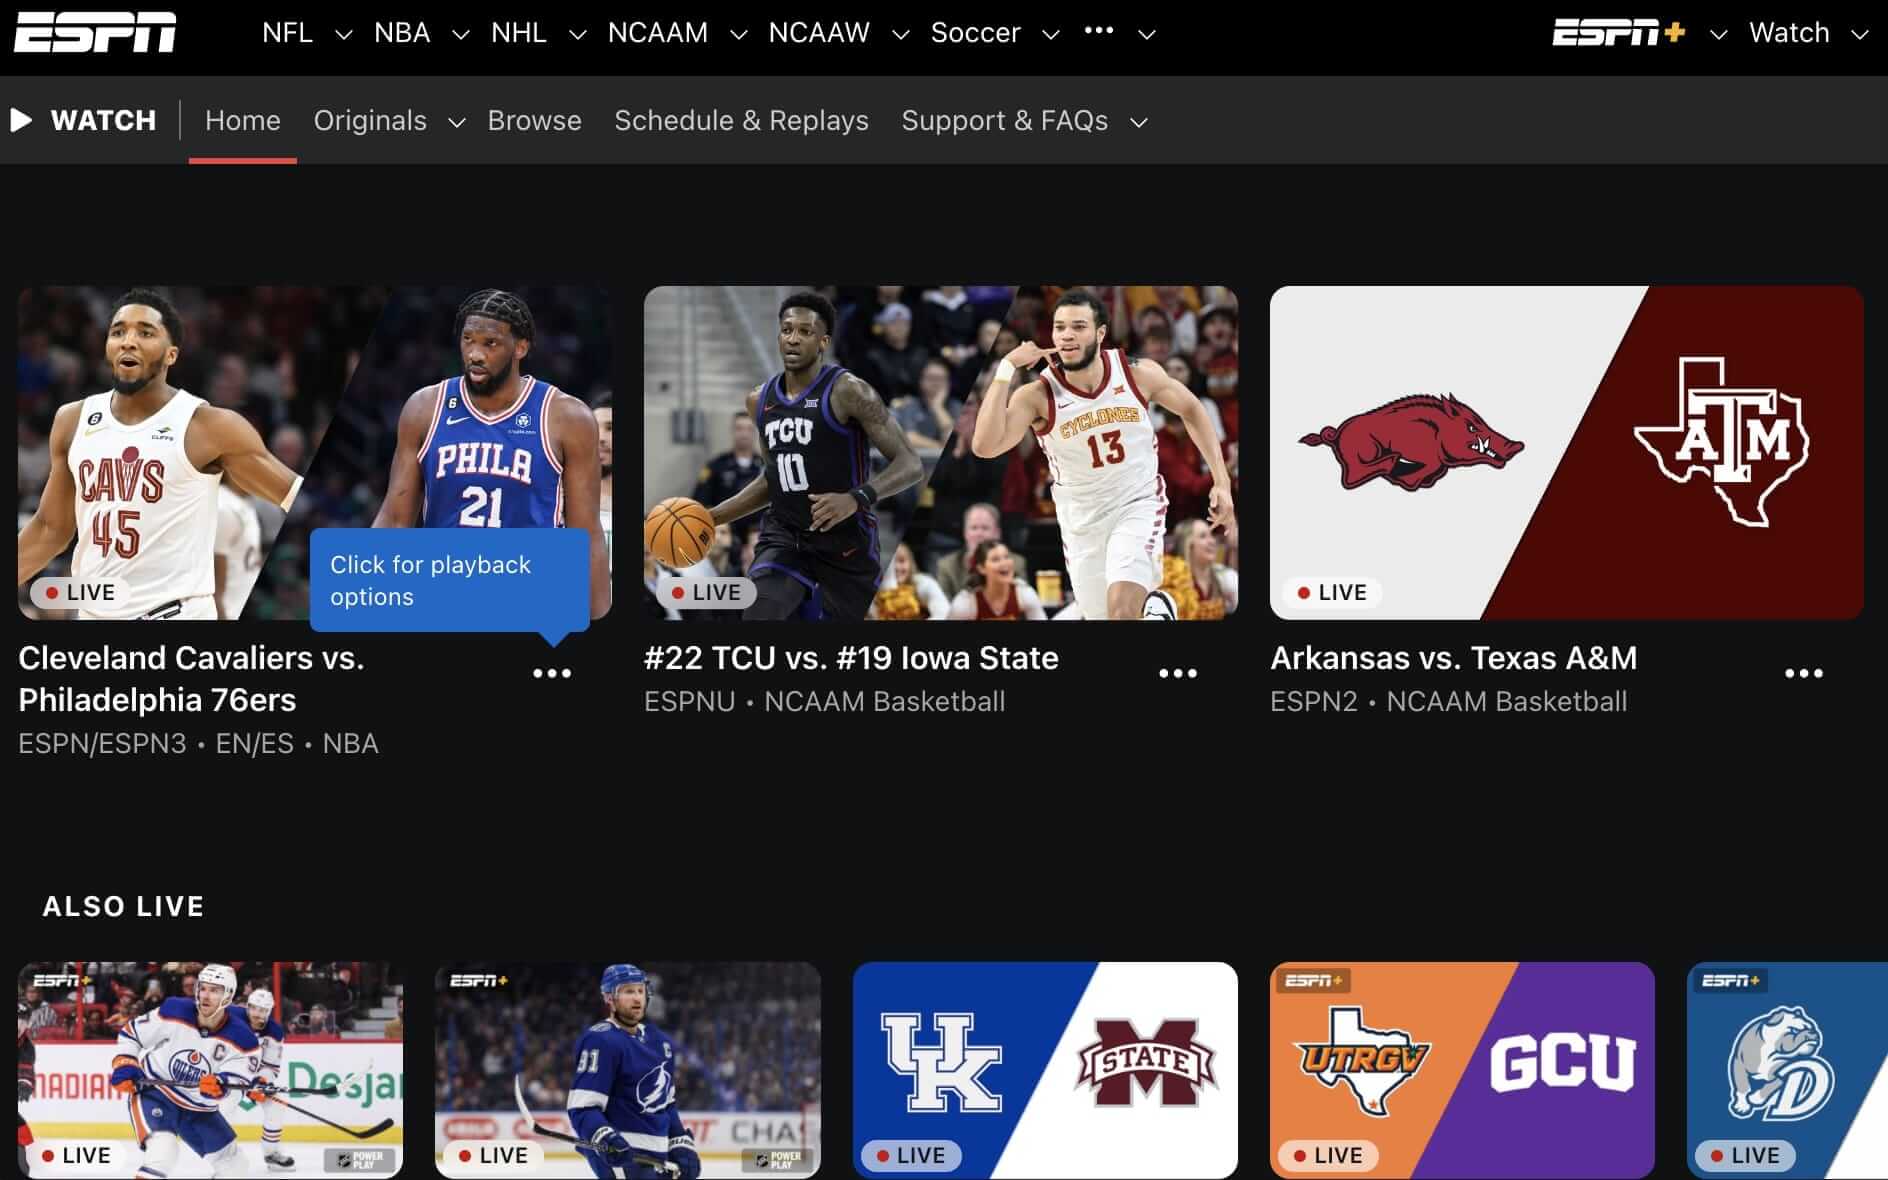The height and width of the screenshot is (1180, 1888).
Task: Open options for Cavaliers vs. 76ers game
Action: pos(552,673)
